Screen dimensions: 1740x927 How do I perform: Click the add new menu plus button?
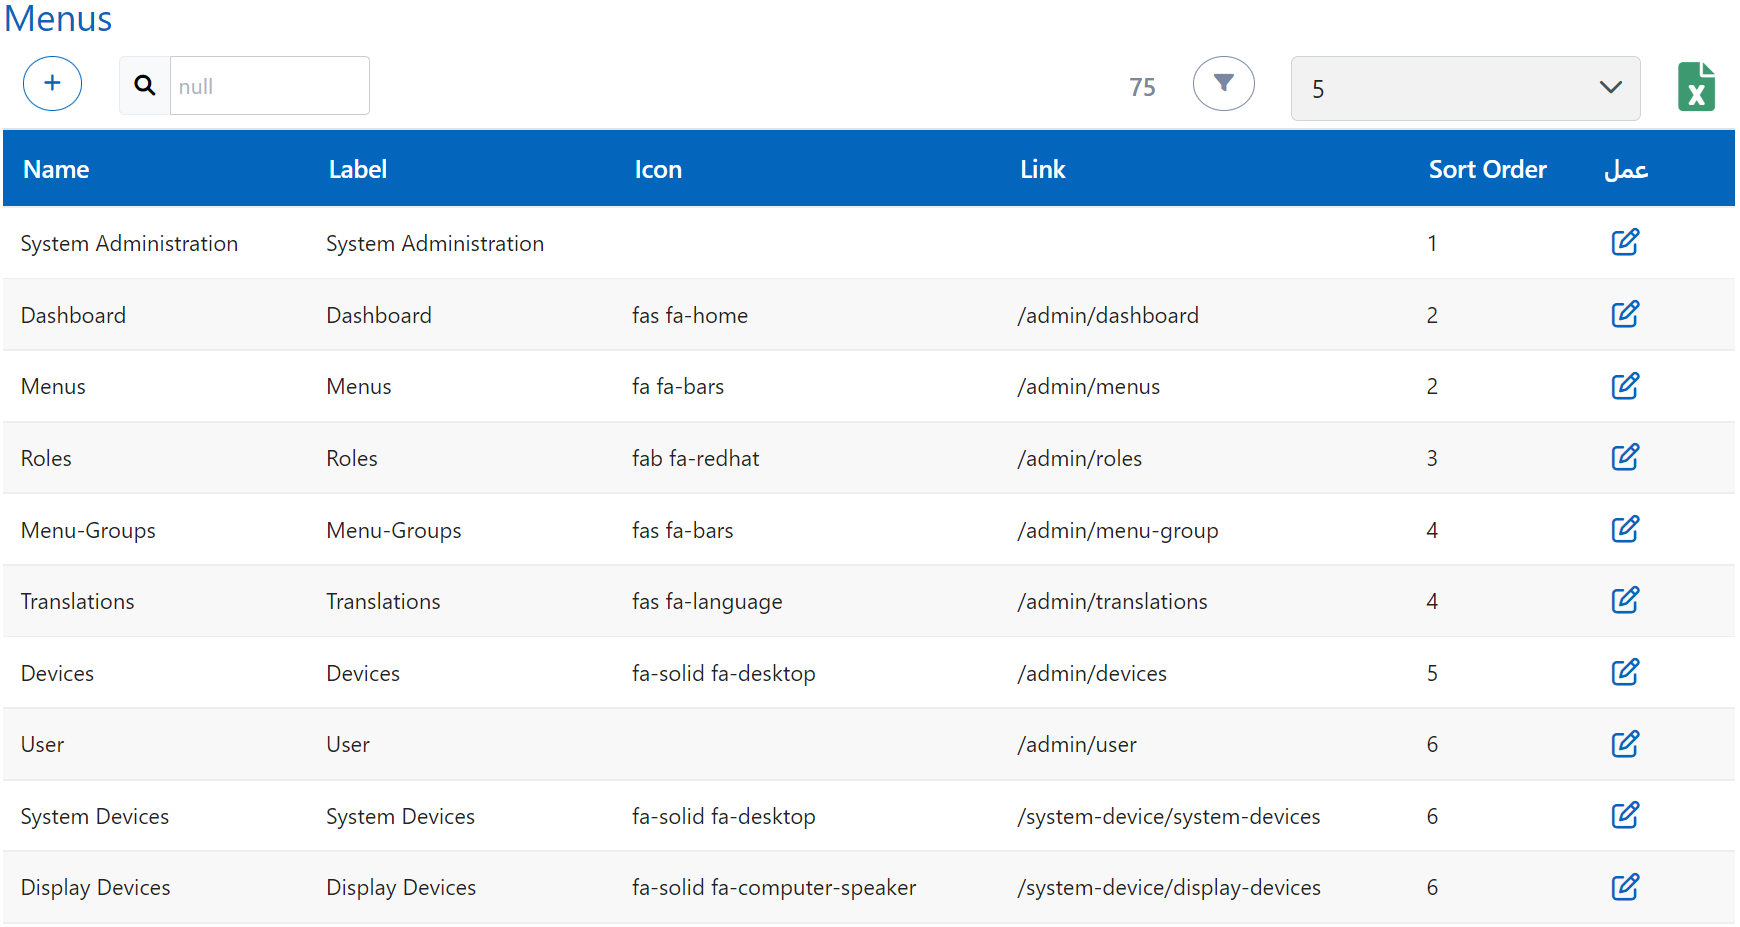(52, 84)
